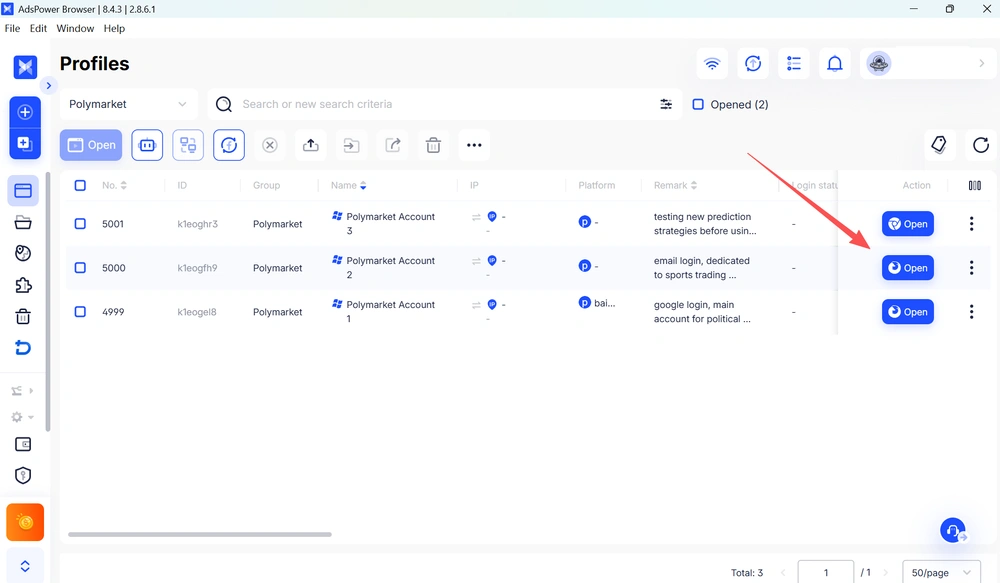Image resolution: width=1000 pixels, height=583 pixels.
Task: Open the advanced search filter sliders
Action: point(666,104)
